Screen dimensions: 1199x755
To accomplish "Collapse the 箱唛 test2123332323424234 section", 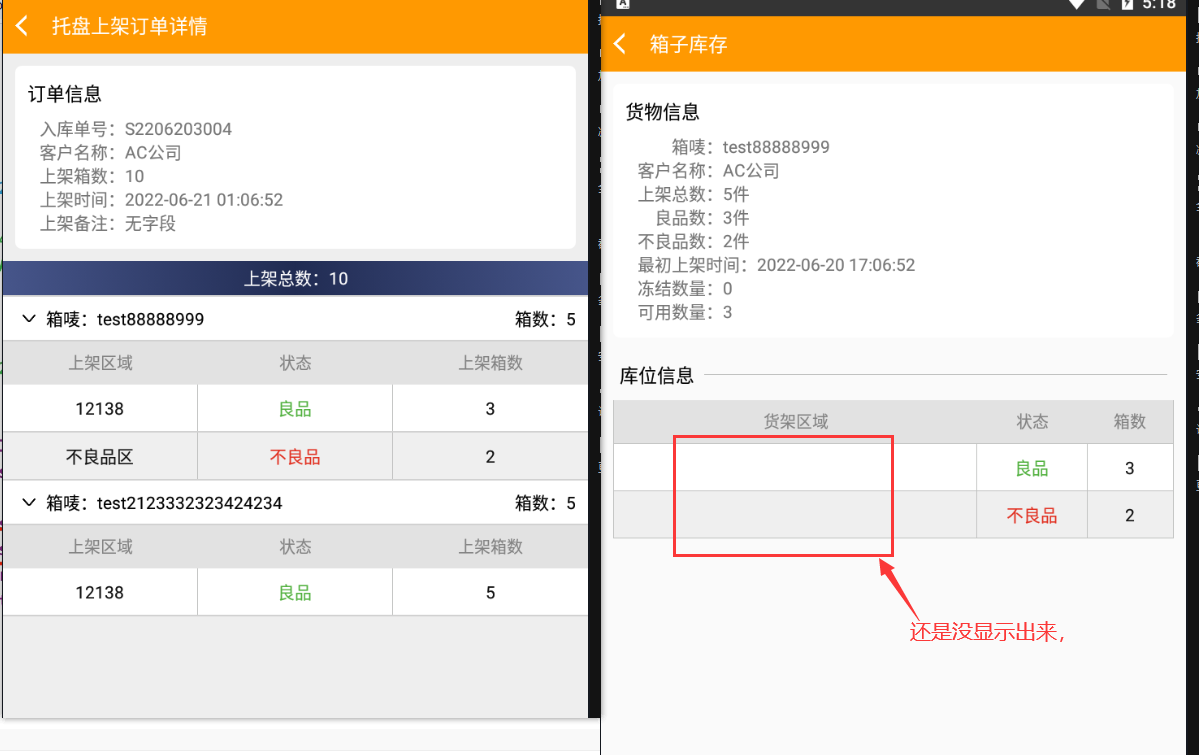I will [x=28, y=503].
